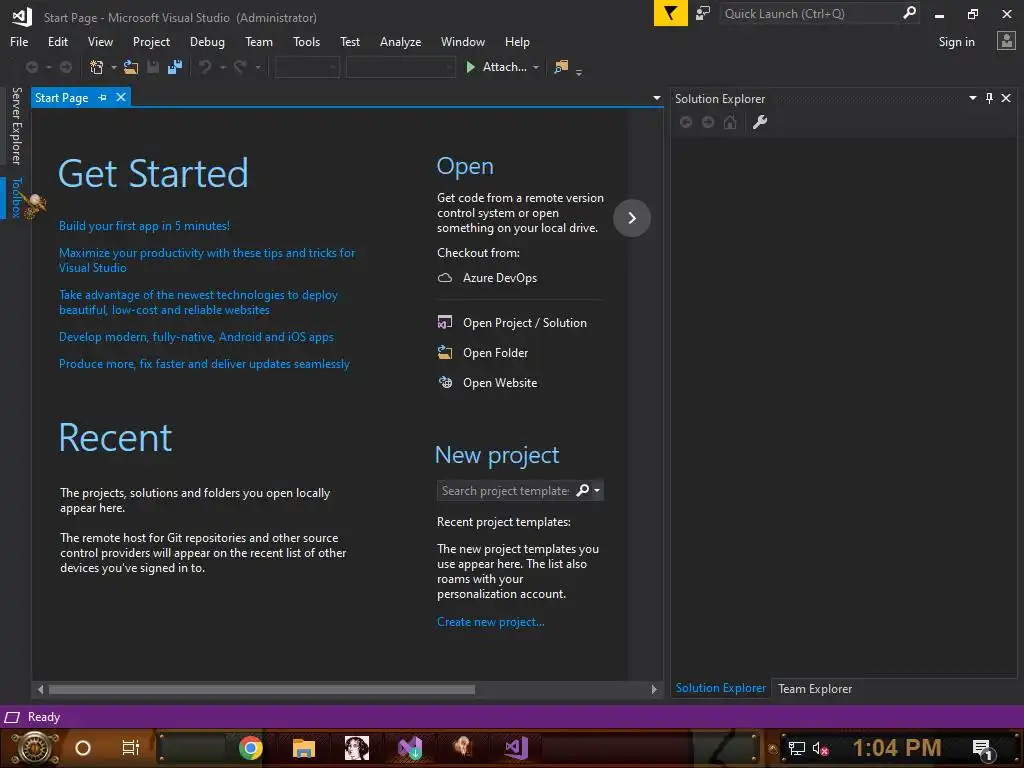Click the Open File toolbar icon

131,67
